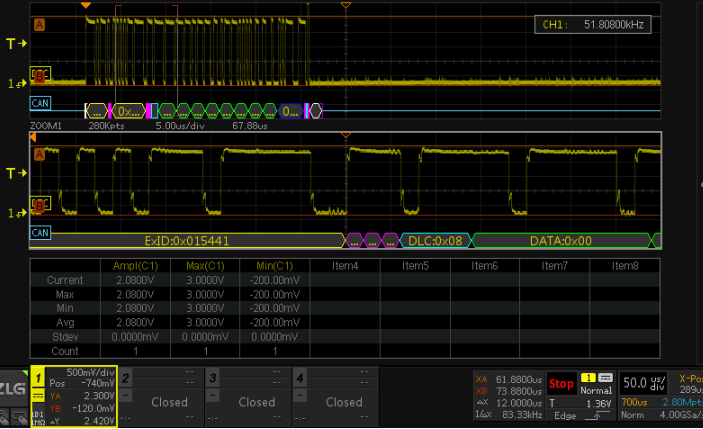This screenshot has height=429, width=703.
Task: Click the red Stop run state button
Action: [561, 384]
